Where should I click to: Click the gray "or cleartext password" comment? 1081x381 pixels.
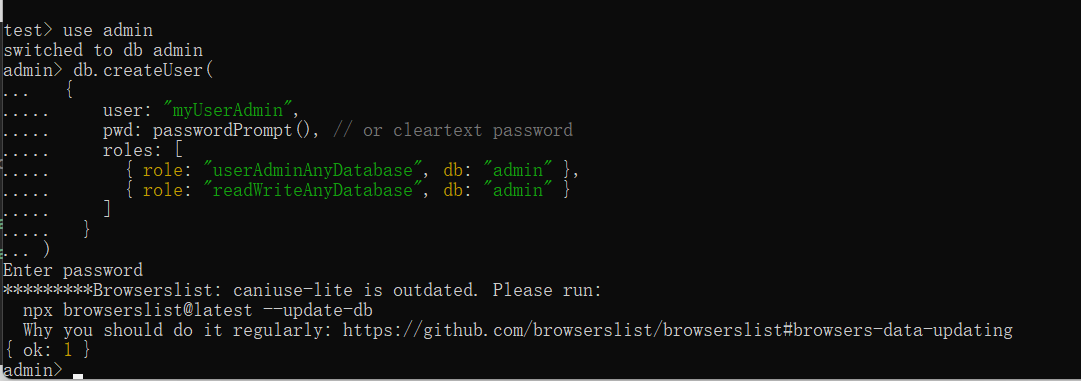pyautogui.click(x=458, y=130)
